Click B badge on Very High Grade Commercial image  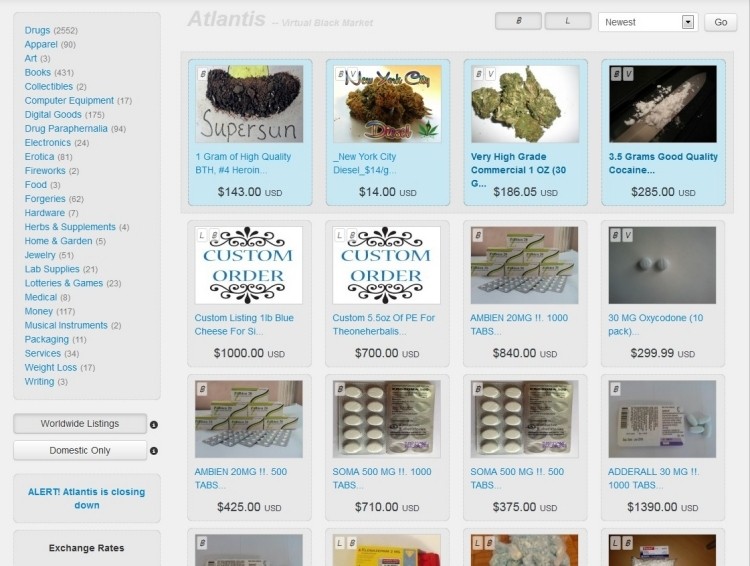pyautogui.click(x=478, y=74)
